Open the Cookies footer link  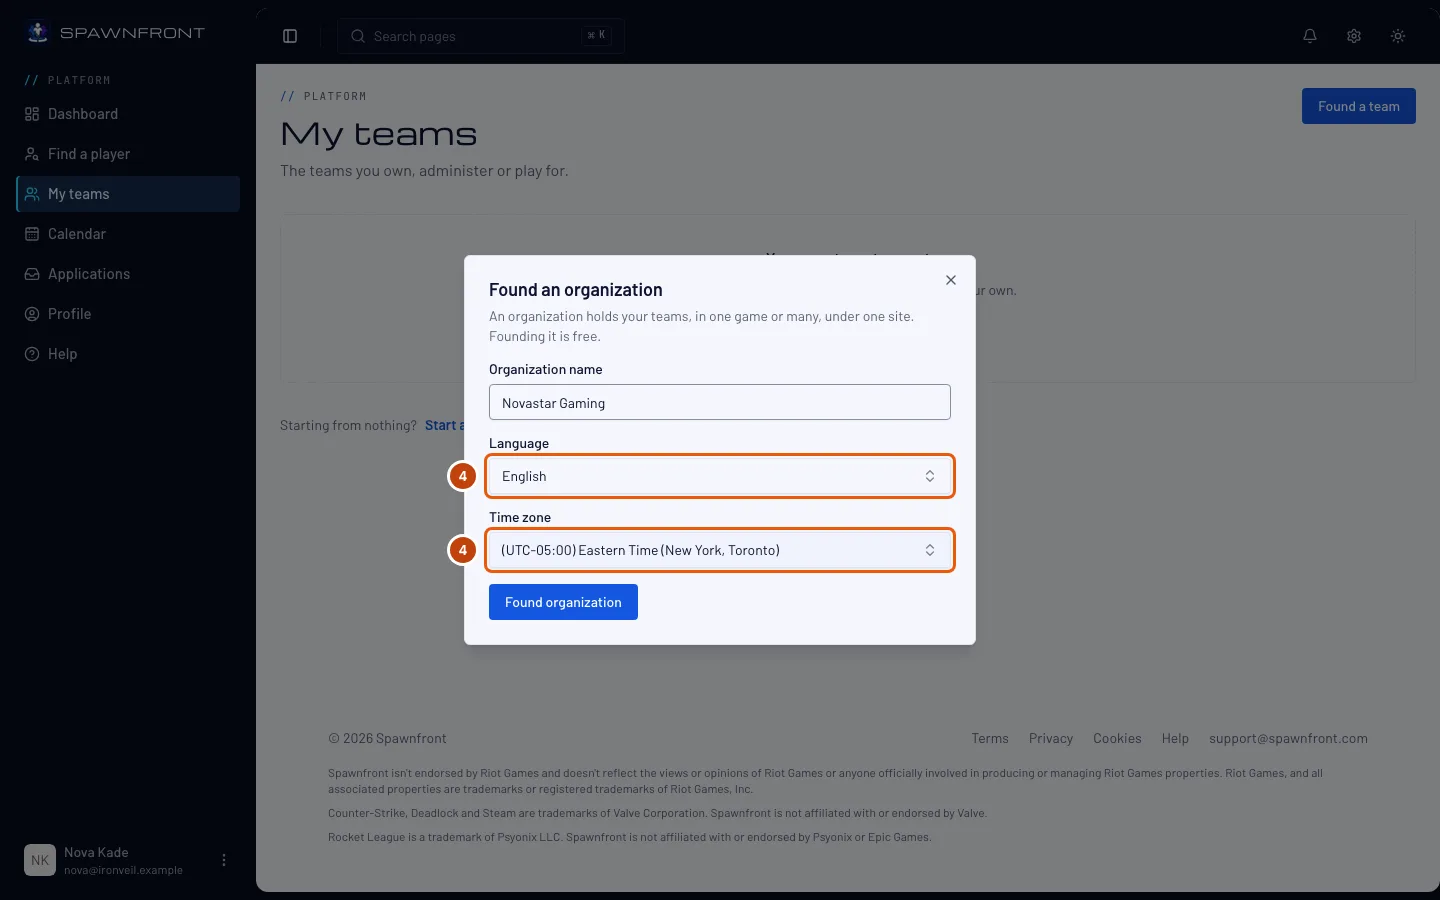coord(1117,739)
